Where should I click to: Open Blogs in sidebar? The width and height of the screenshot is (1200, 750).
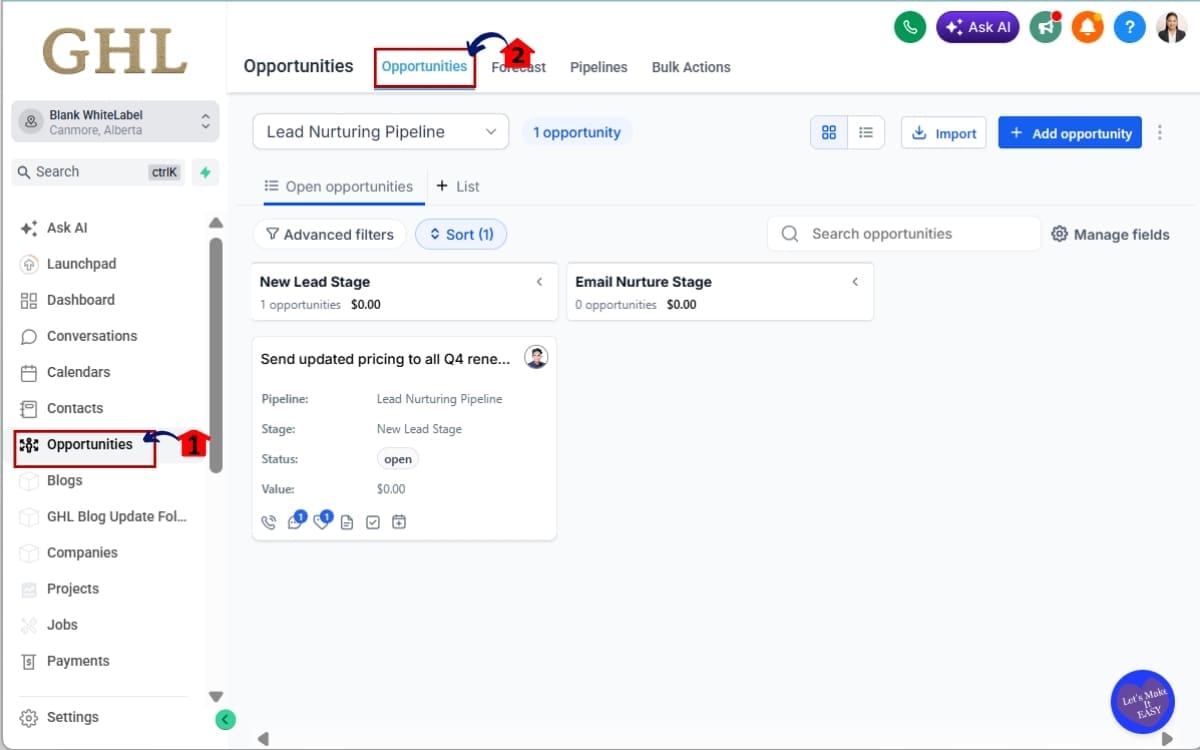(64, 480)
